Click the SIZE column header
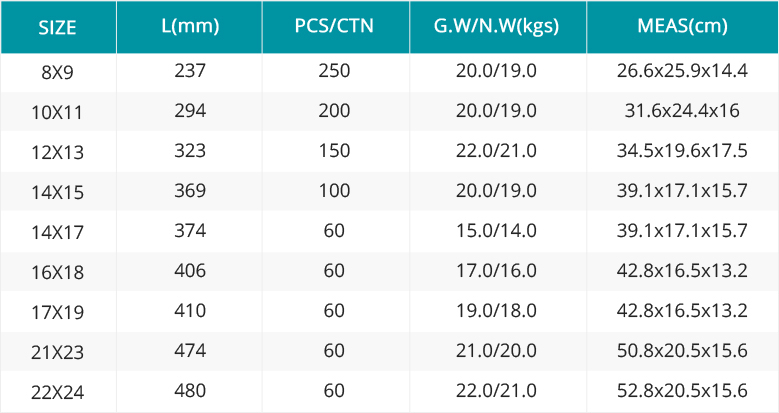 click(58, 27)
